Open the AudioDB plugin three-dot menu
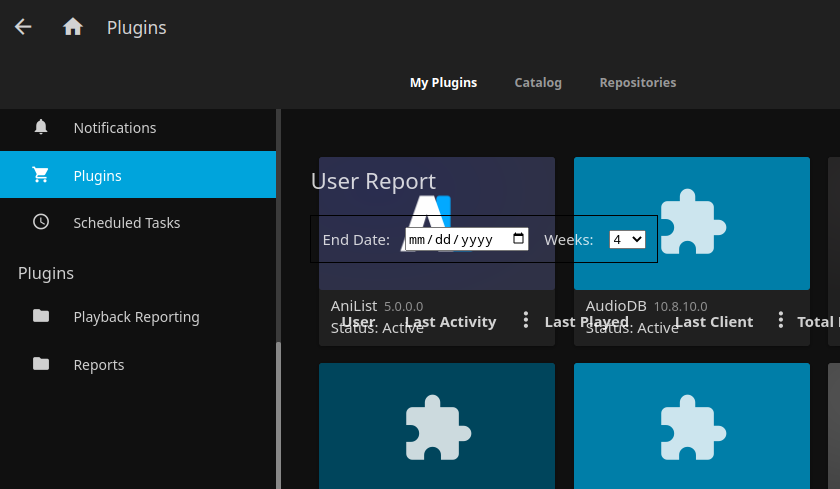The height and width of the screenshot is (489, 840). pyautogui.click(x=780, y=320)
